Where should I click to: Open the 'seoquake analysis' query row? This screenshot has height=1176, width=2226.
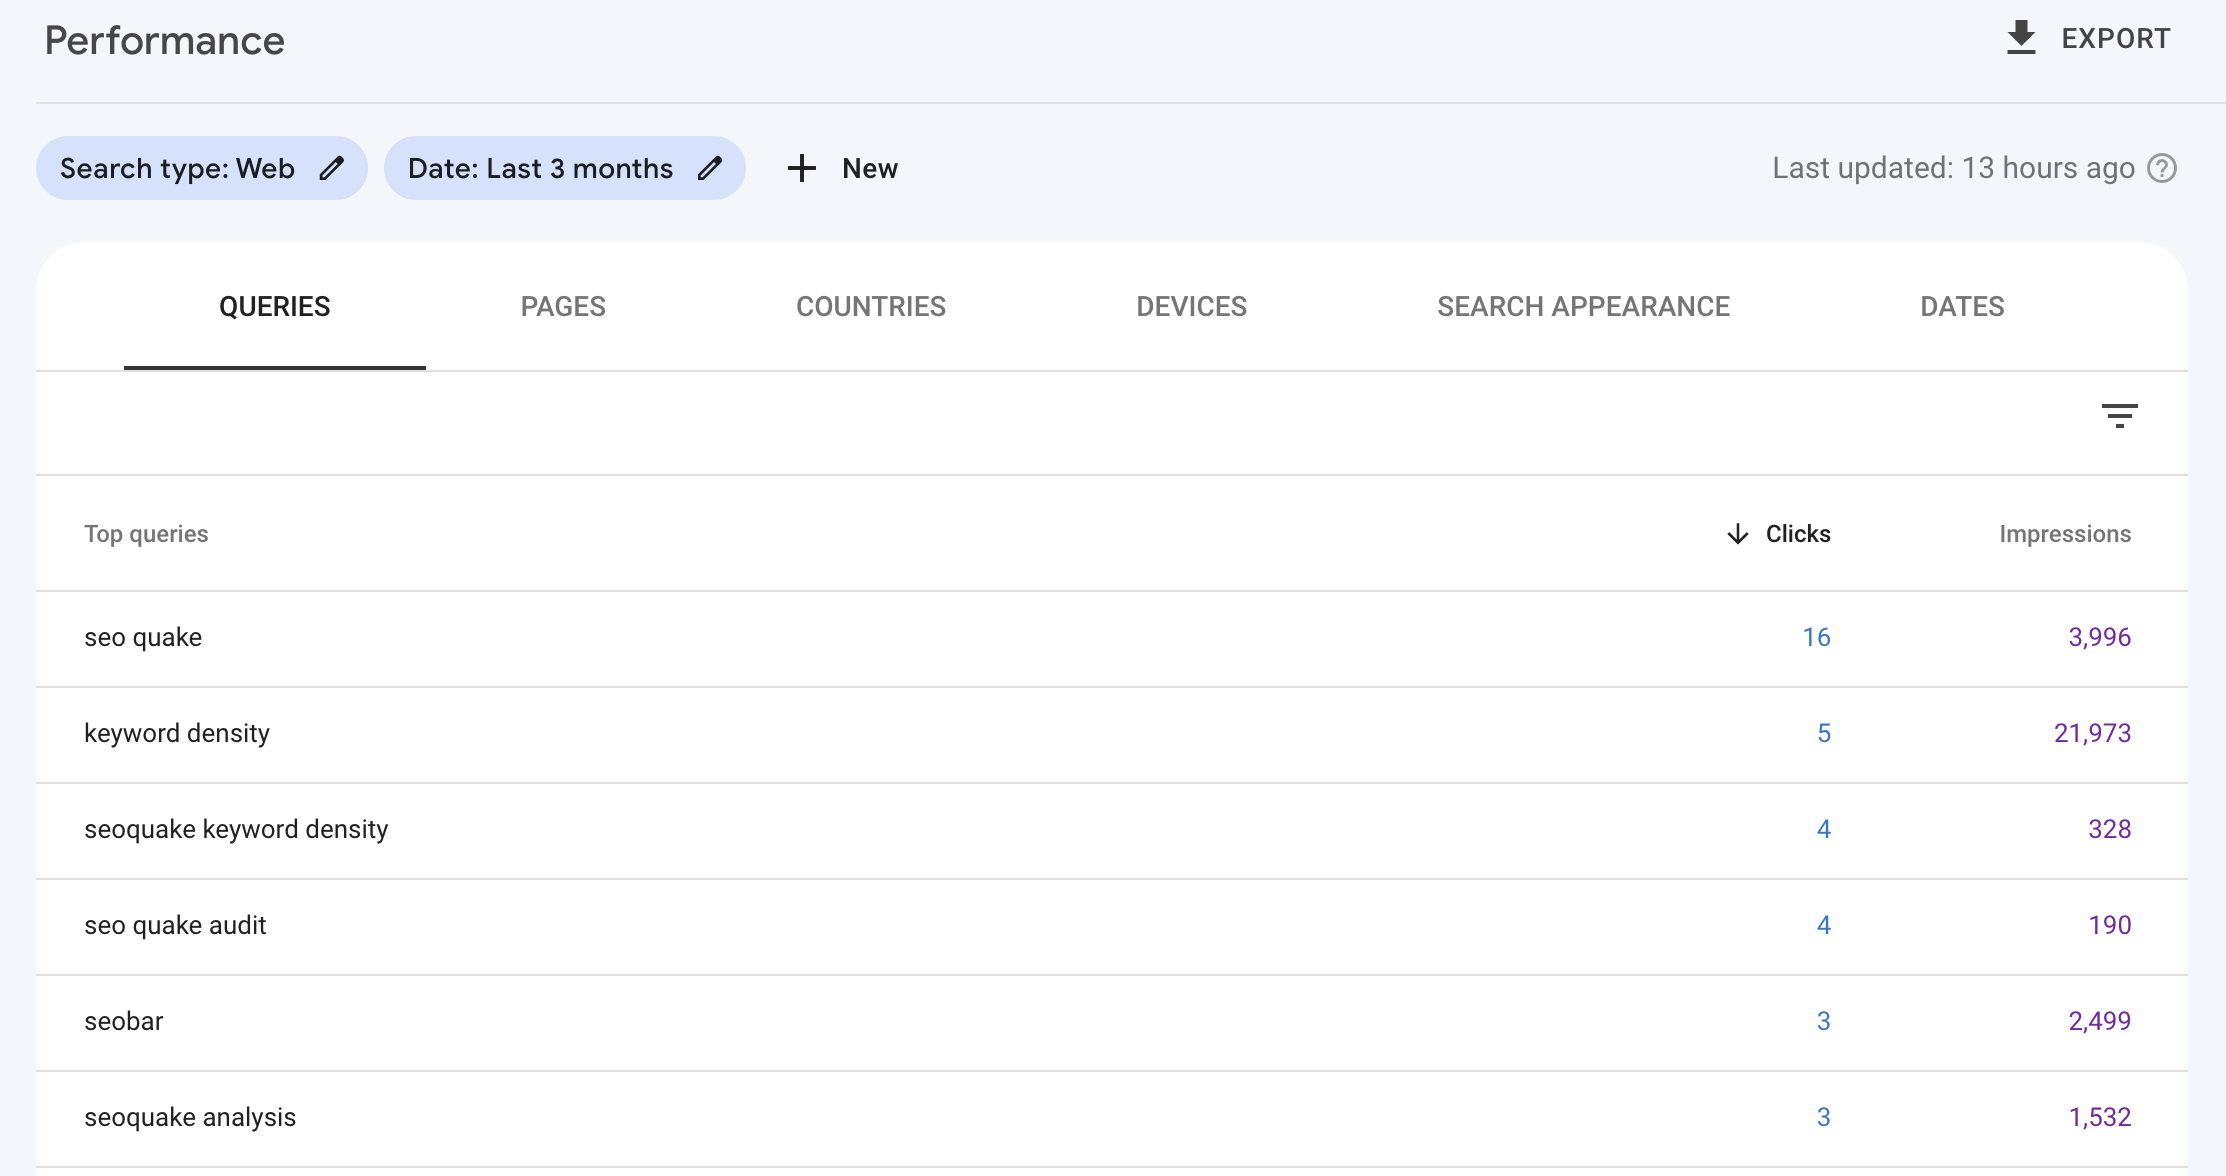click(190, 1117)
